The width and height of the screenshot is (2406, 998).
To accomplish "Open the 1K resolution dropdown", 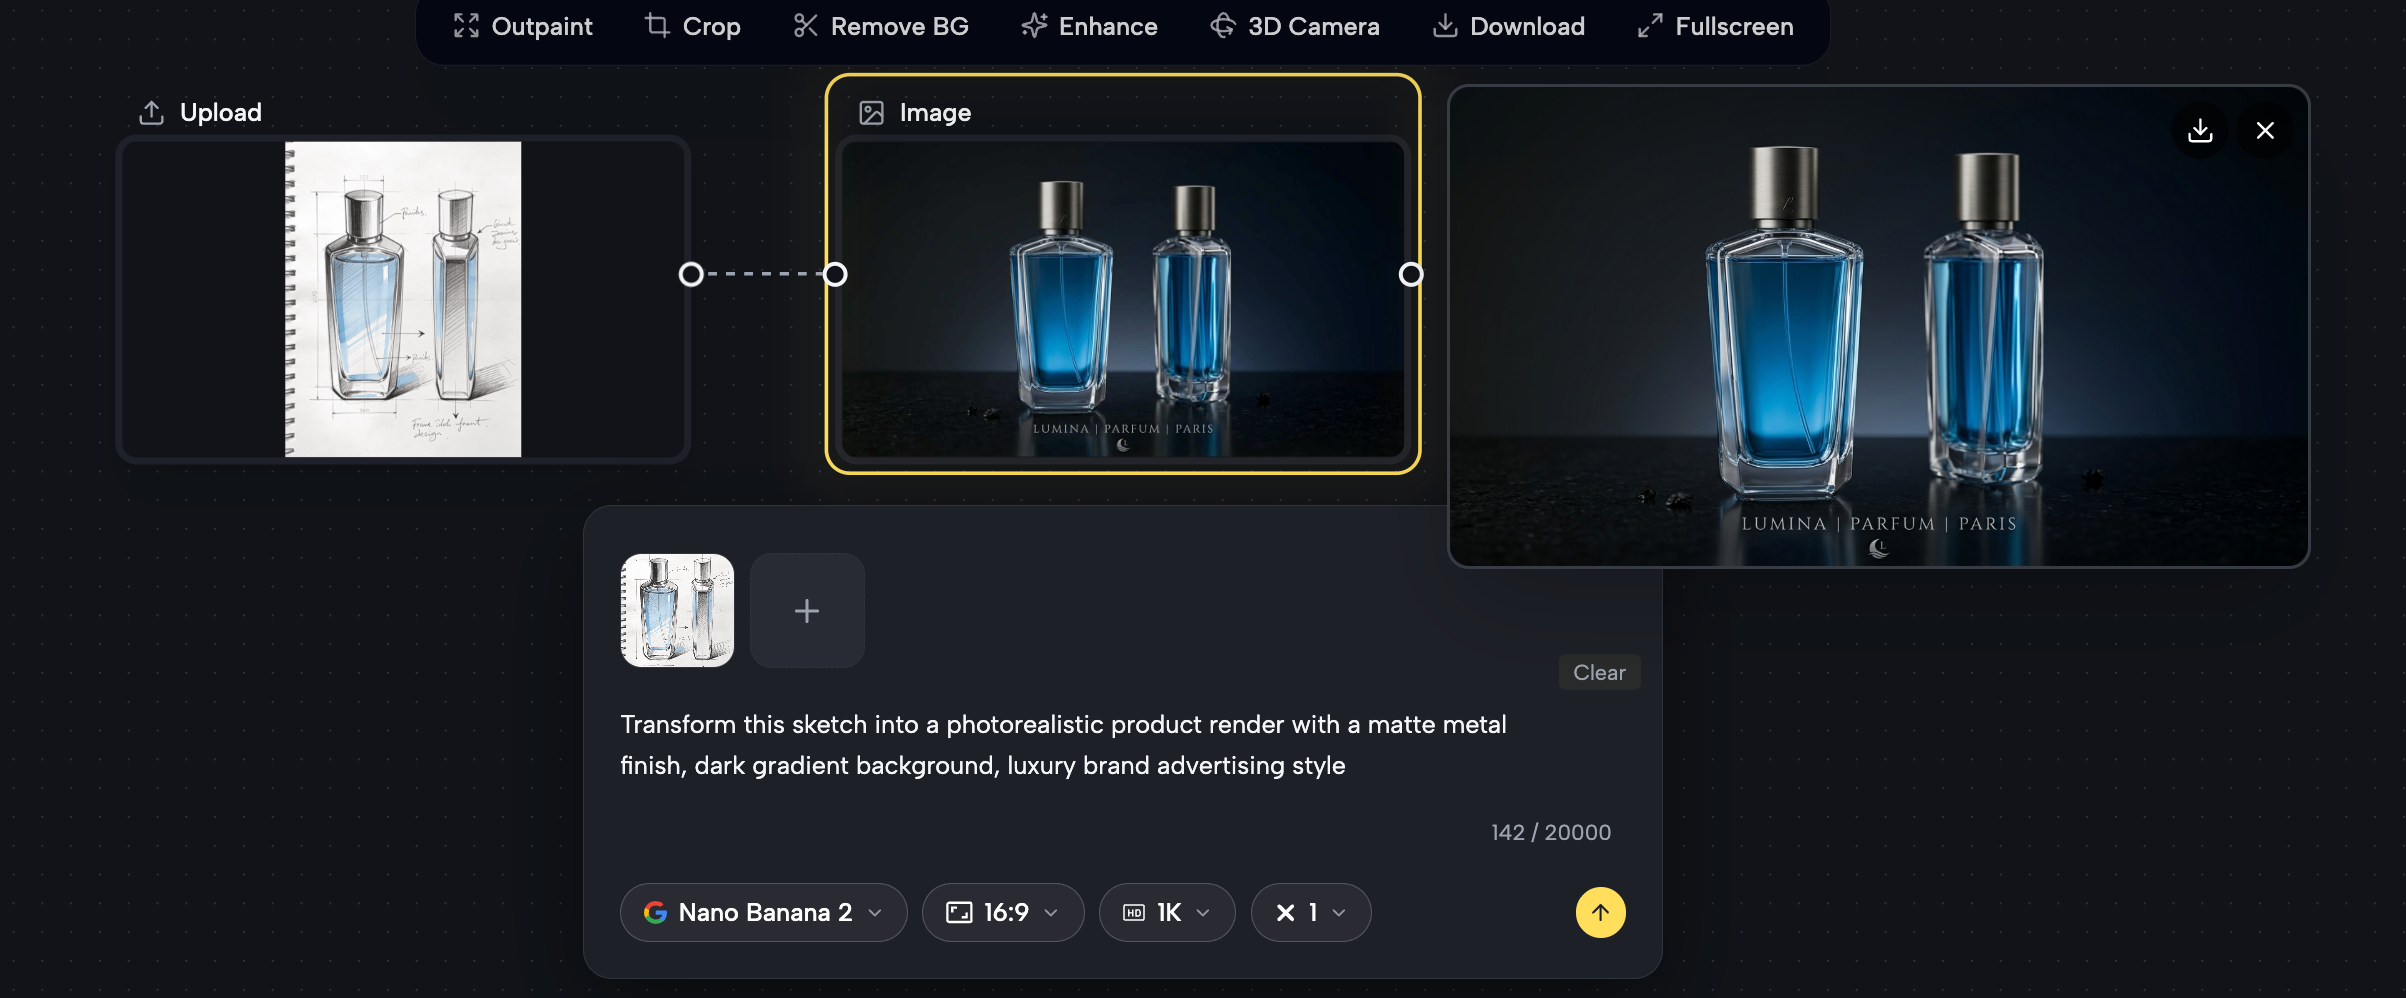I will 1166,912.
